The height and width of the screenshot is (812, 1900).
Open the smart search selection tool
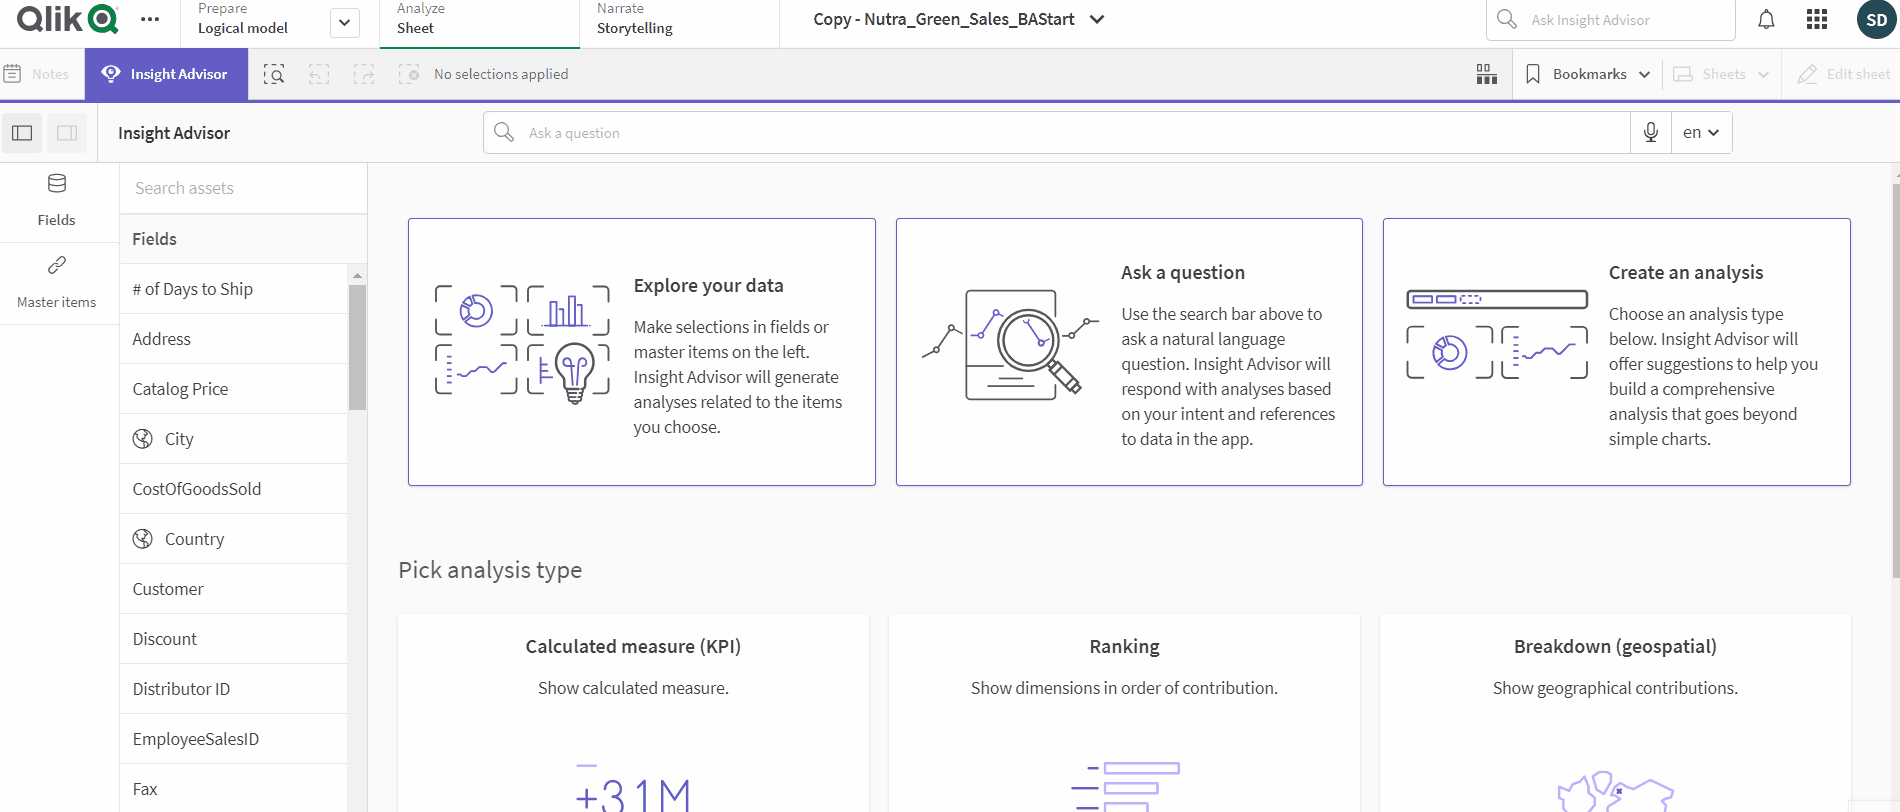pyautogui.click(x=274, y=74)
